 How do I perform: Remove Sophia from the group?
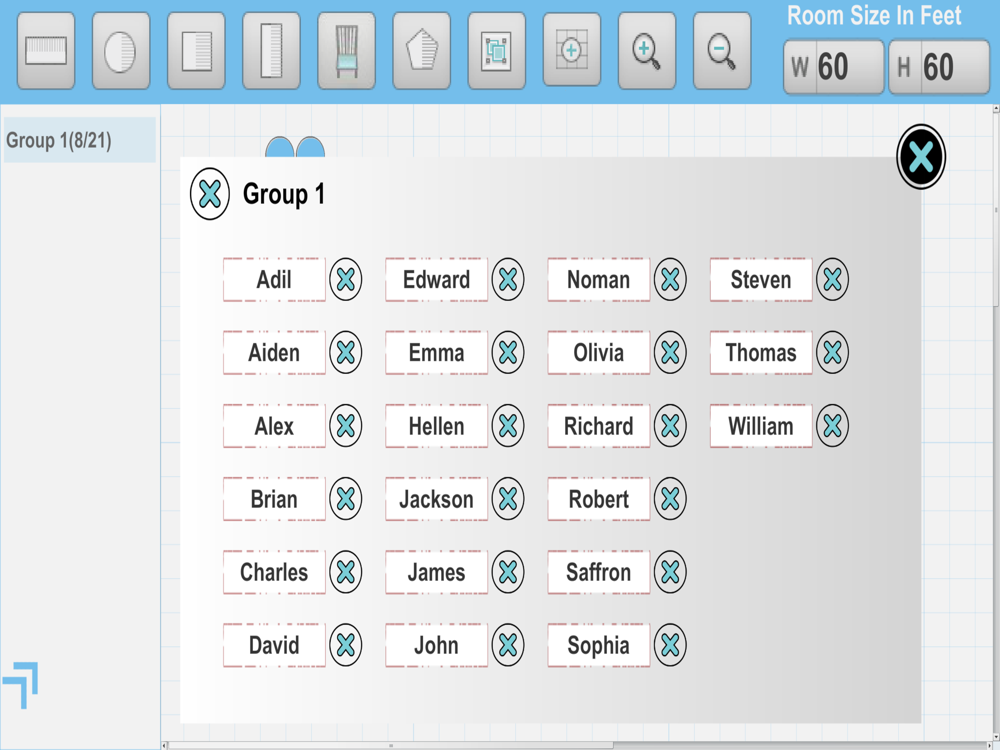pyautogui.click(x=670, y=645)
